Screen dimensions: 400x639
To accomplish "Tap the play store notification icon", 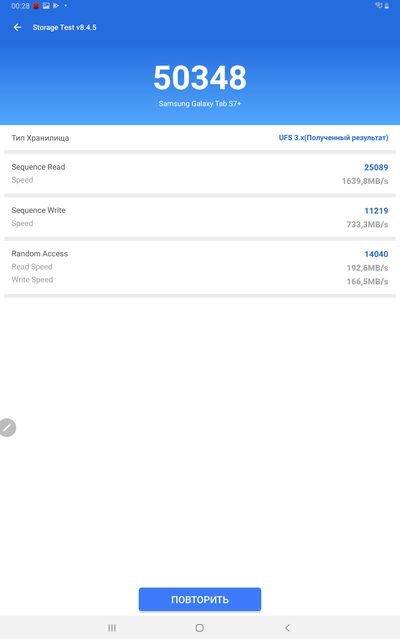I will [56, 6].
